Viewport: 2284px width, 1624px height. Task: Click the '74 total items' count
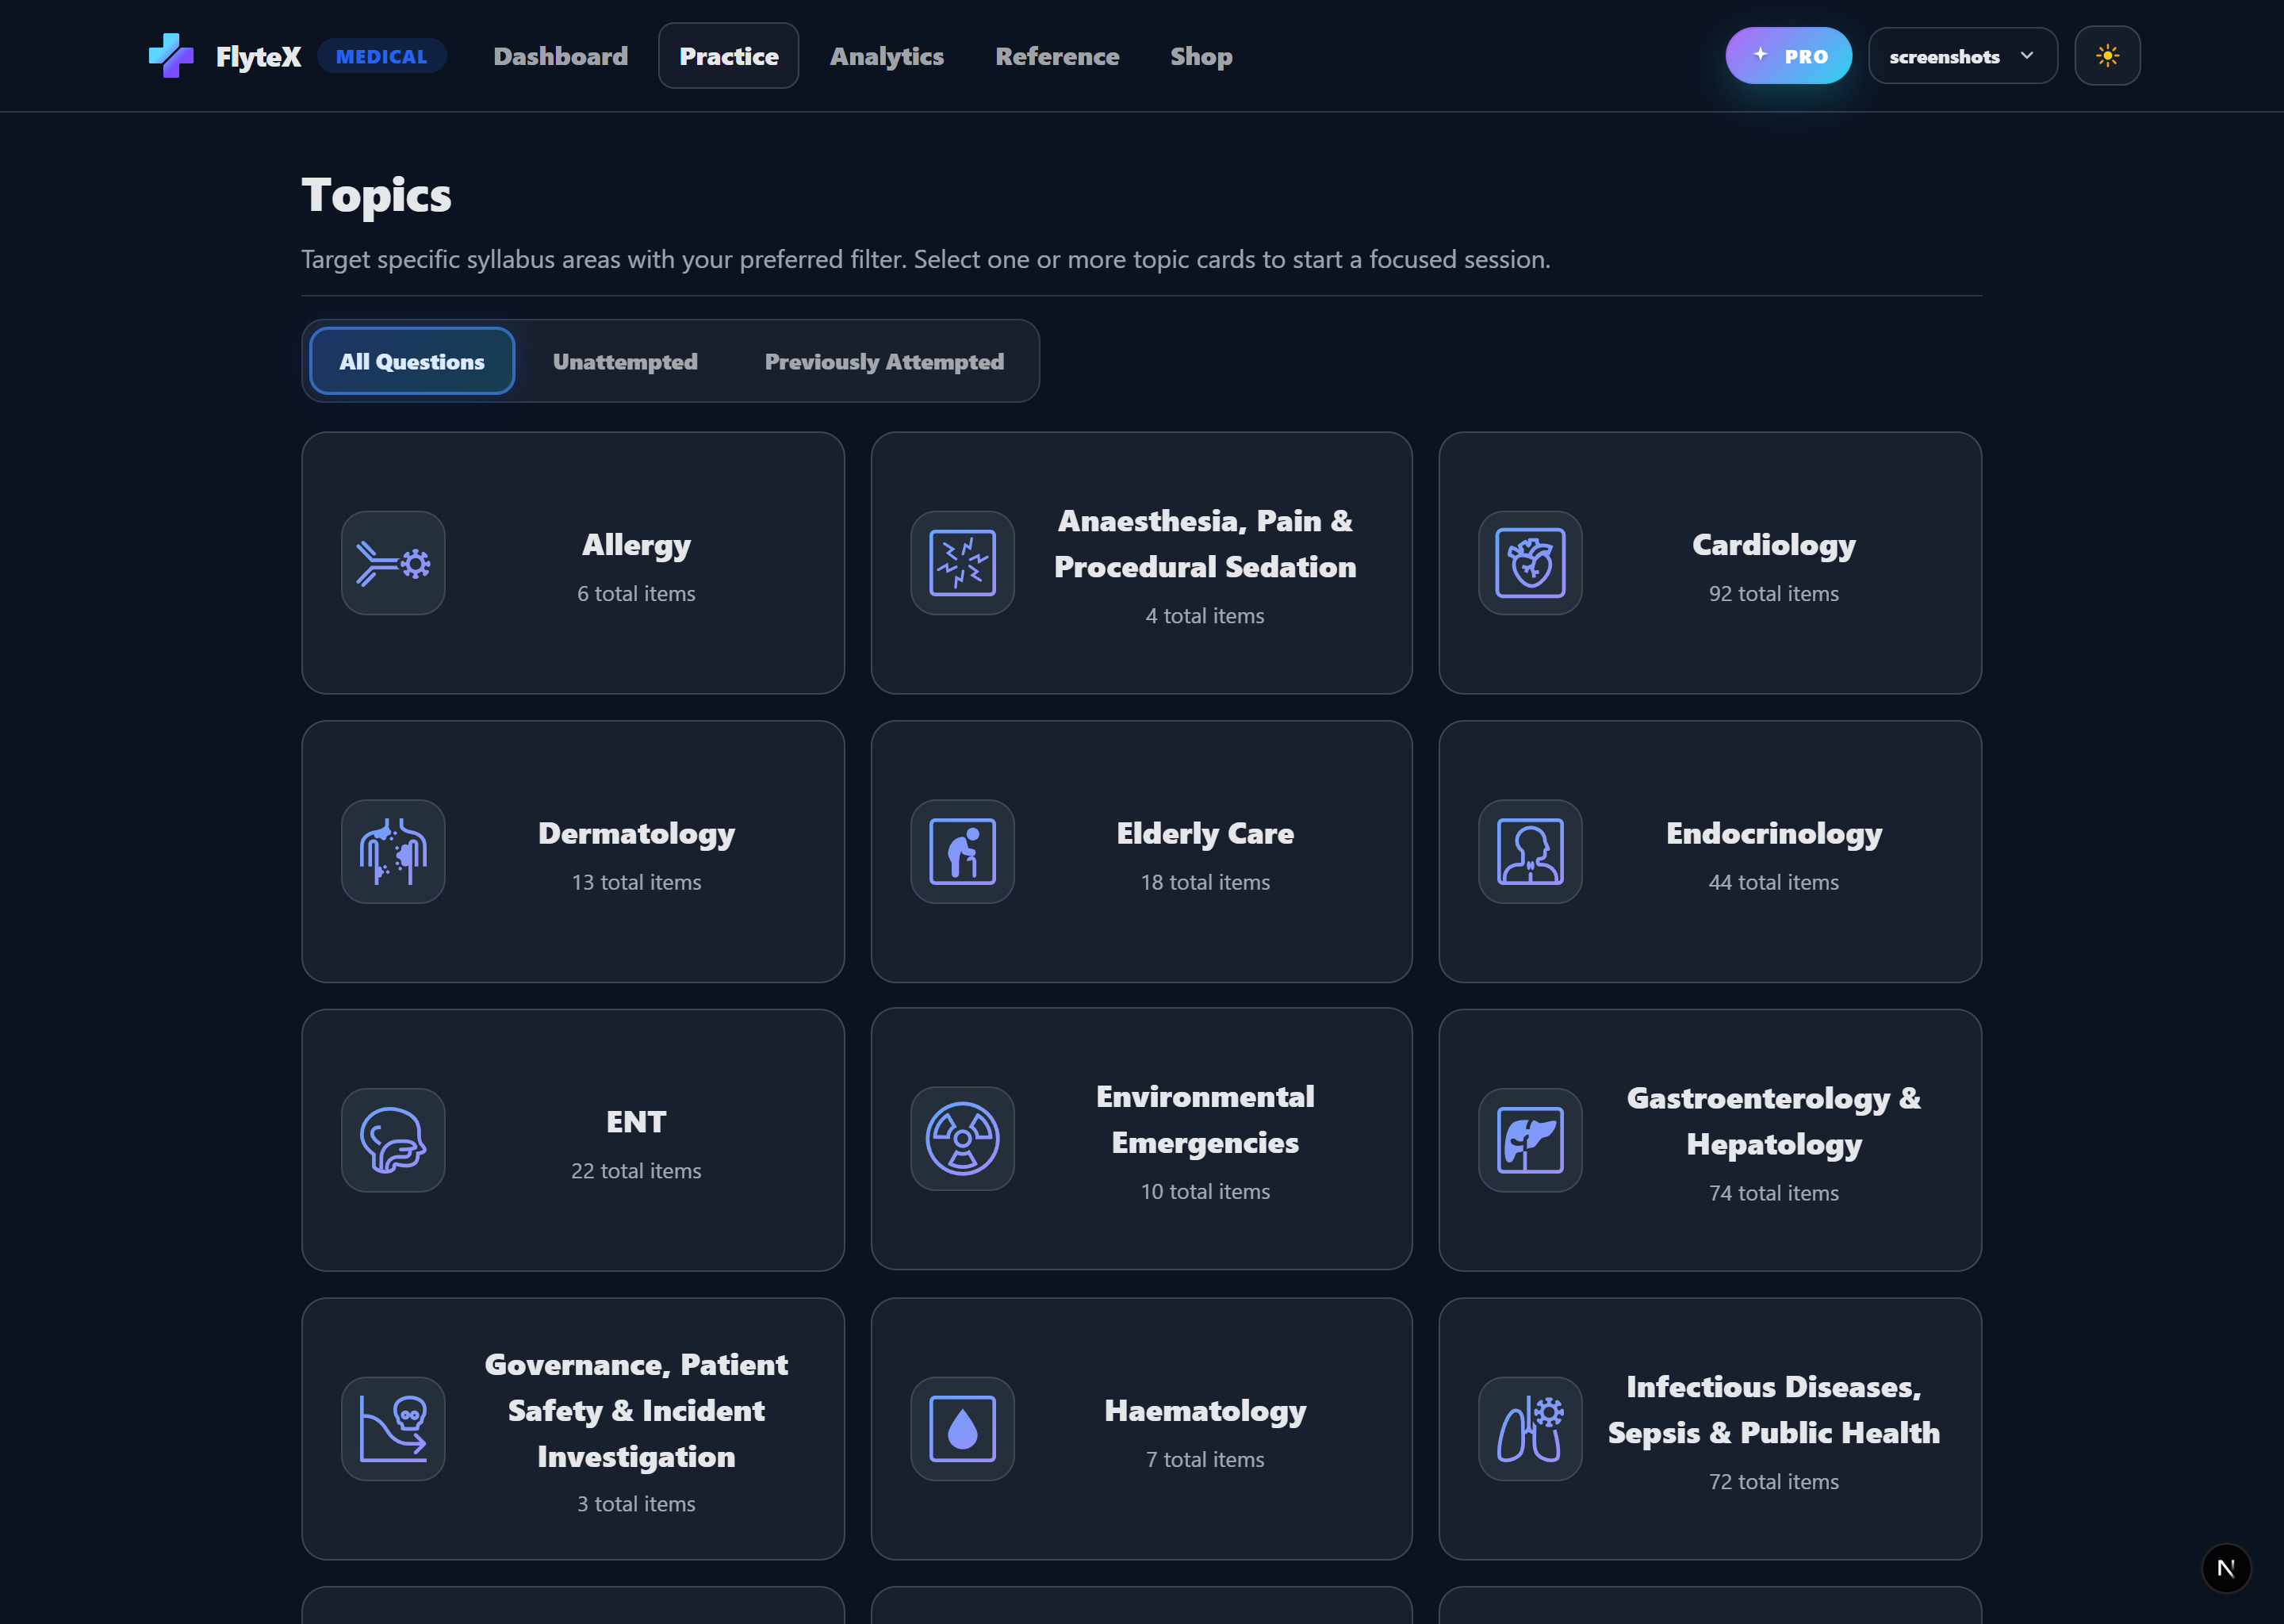[1773, 1193]
